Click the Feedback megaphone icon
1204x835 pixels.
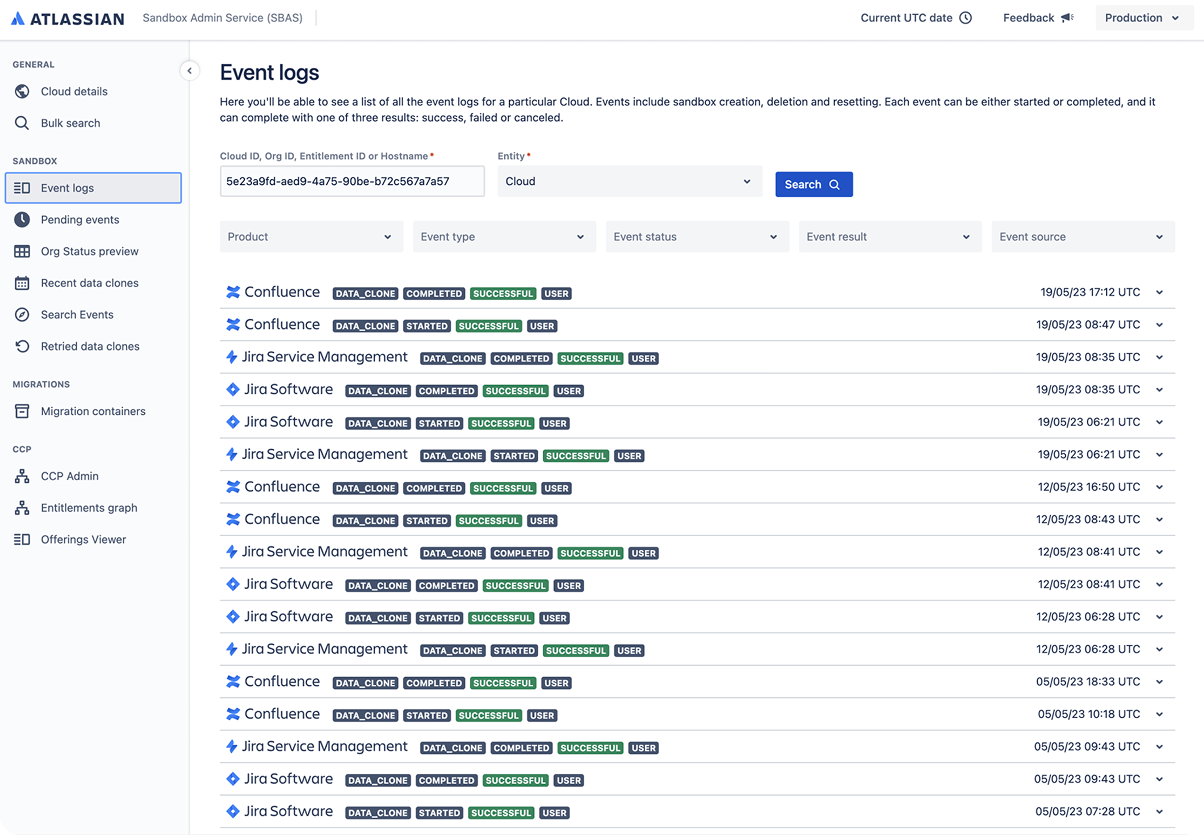(1067, 18)
